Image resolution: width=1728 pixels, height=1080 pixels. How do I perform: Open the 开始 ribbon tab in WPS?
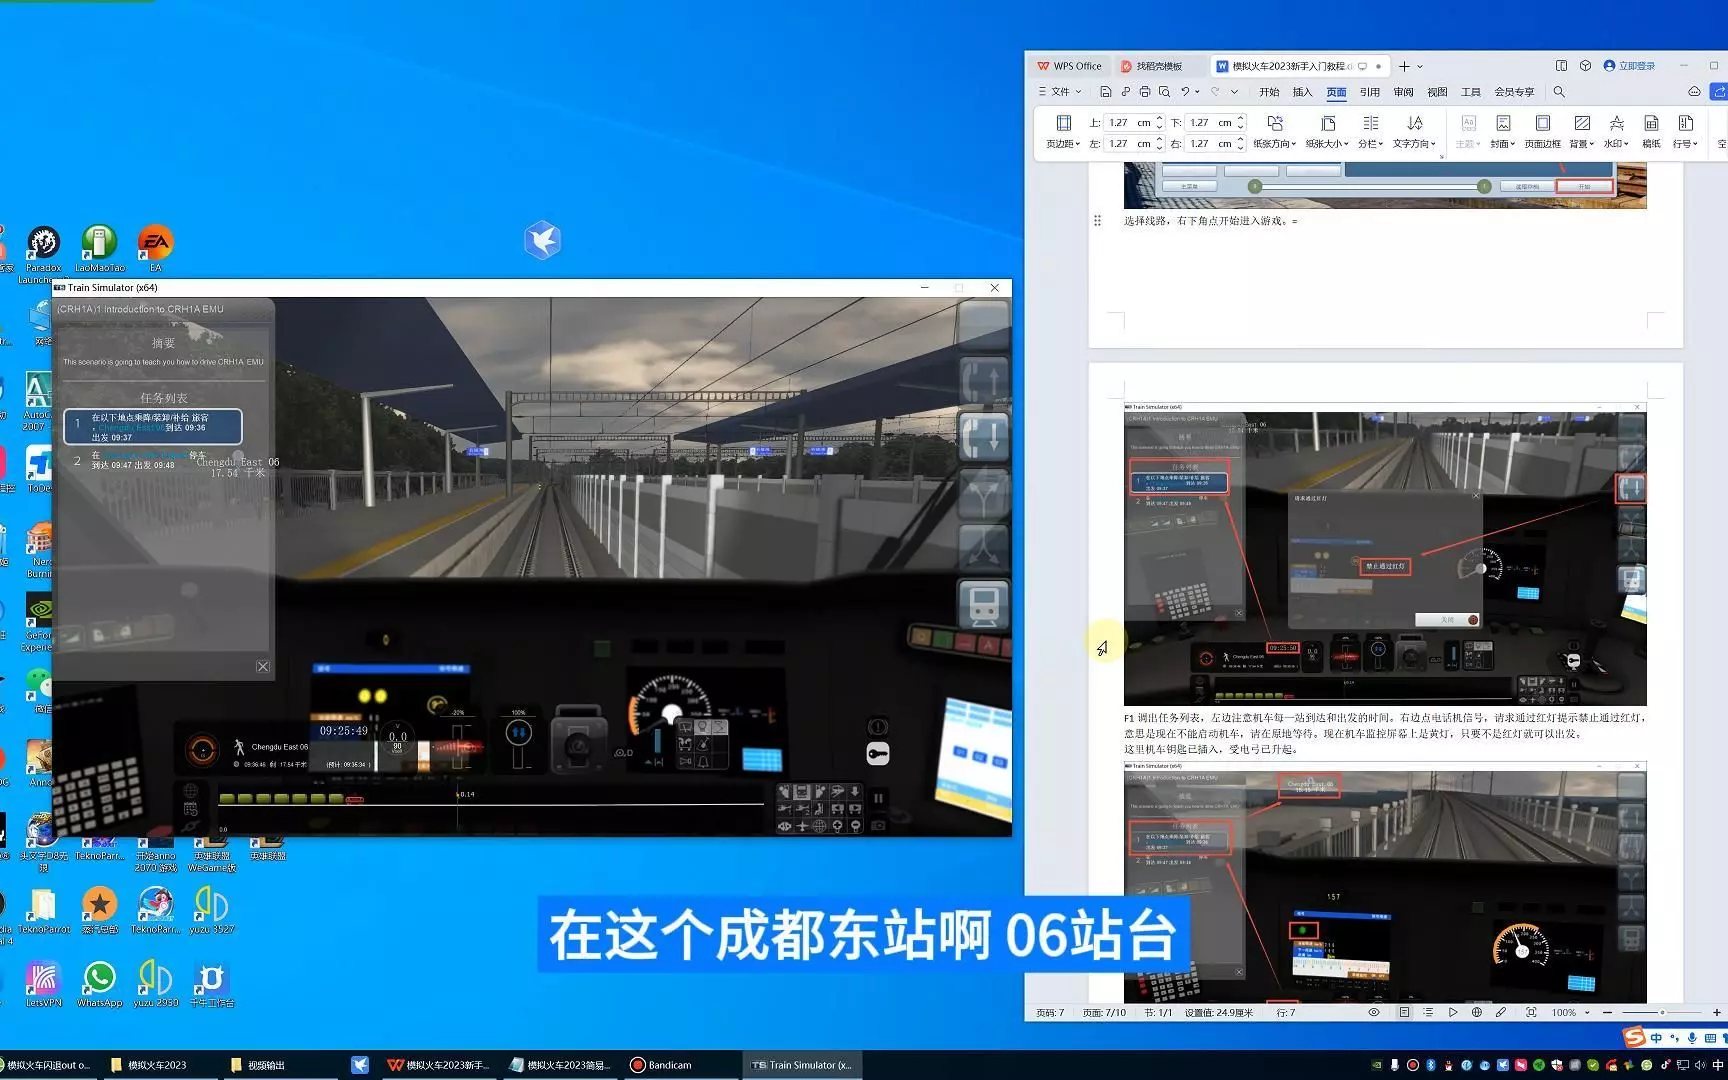(x=1269, y=92)
